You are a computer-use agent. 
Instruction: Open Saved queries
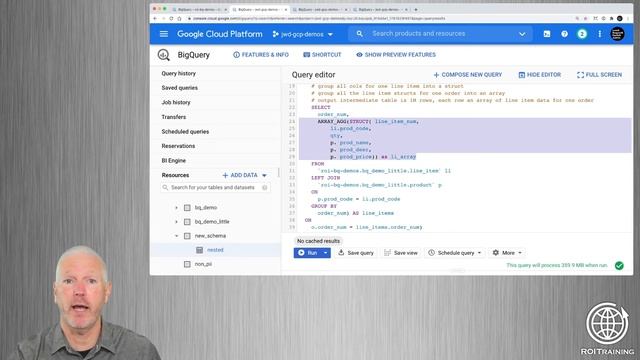[180, 88]
